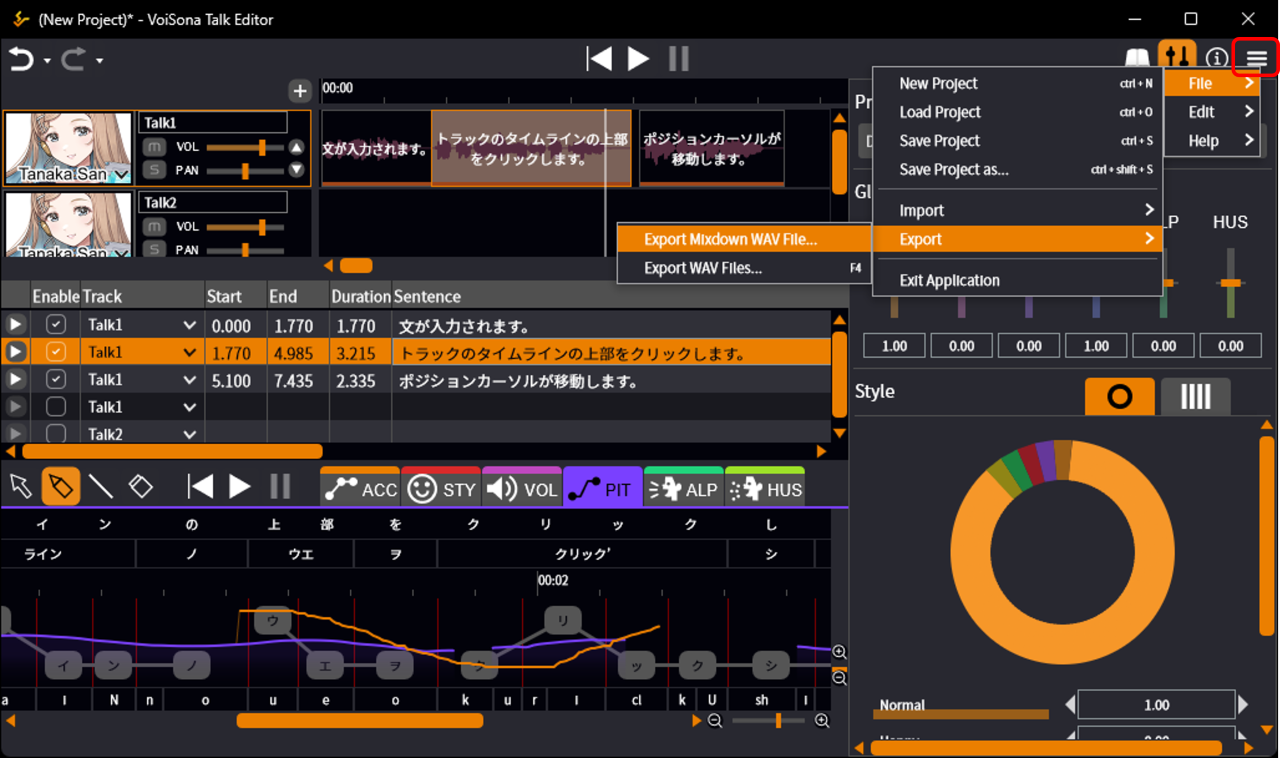Uncheck Enable for first Talk1 sentence
Screen dimensions: 1280x758
coord(56,325)
